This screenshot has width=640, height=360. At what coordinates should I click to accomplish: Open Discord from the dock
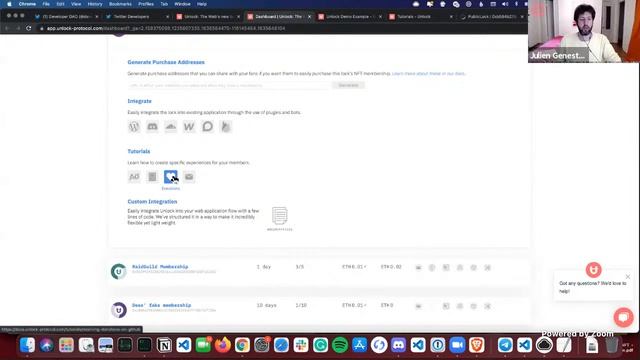point(398,345)
